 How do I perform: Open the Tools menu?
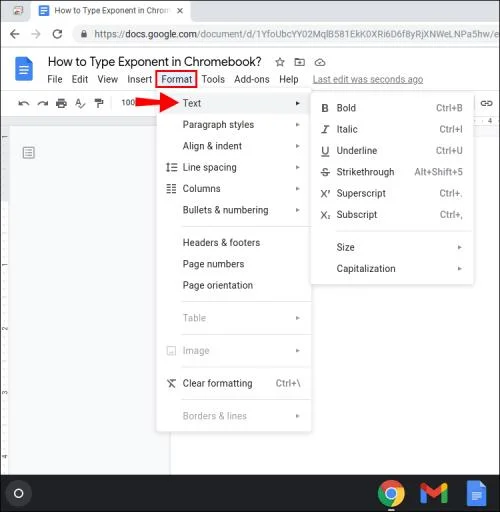213,79
